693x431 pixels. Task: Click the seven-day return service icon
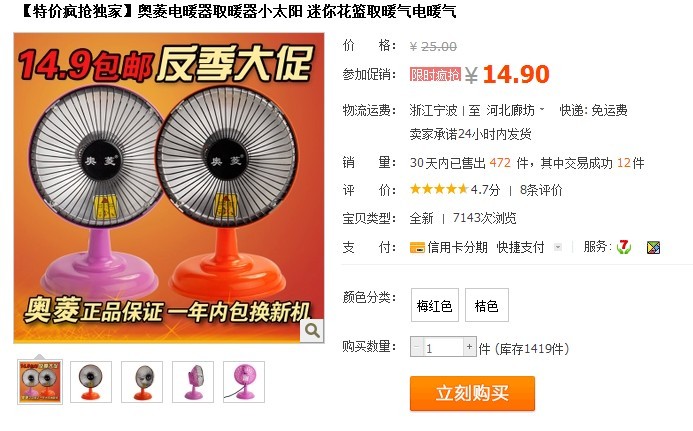coord(624,247)
